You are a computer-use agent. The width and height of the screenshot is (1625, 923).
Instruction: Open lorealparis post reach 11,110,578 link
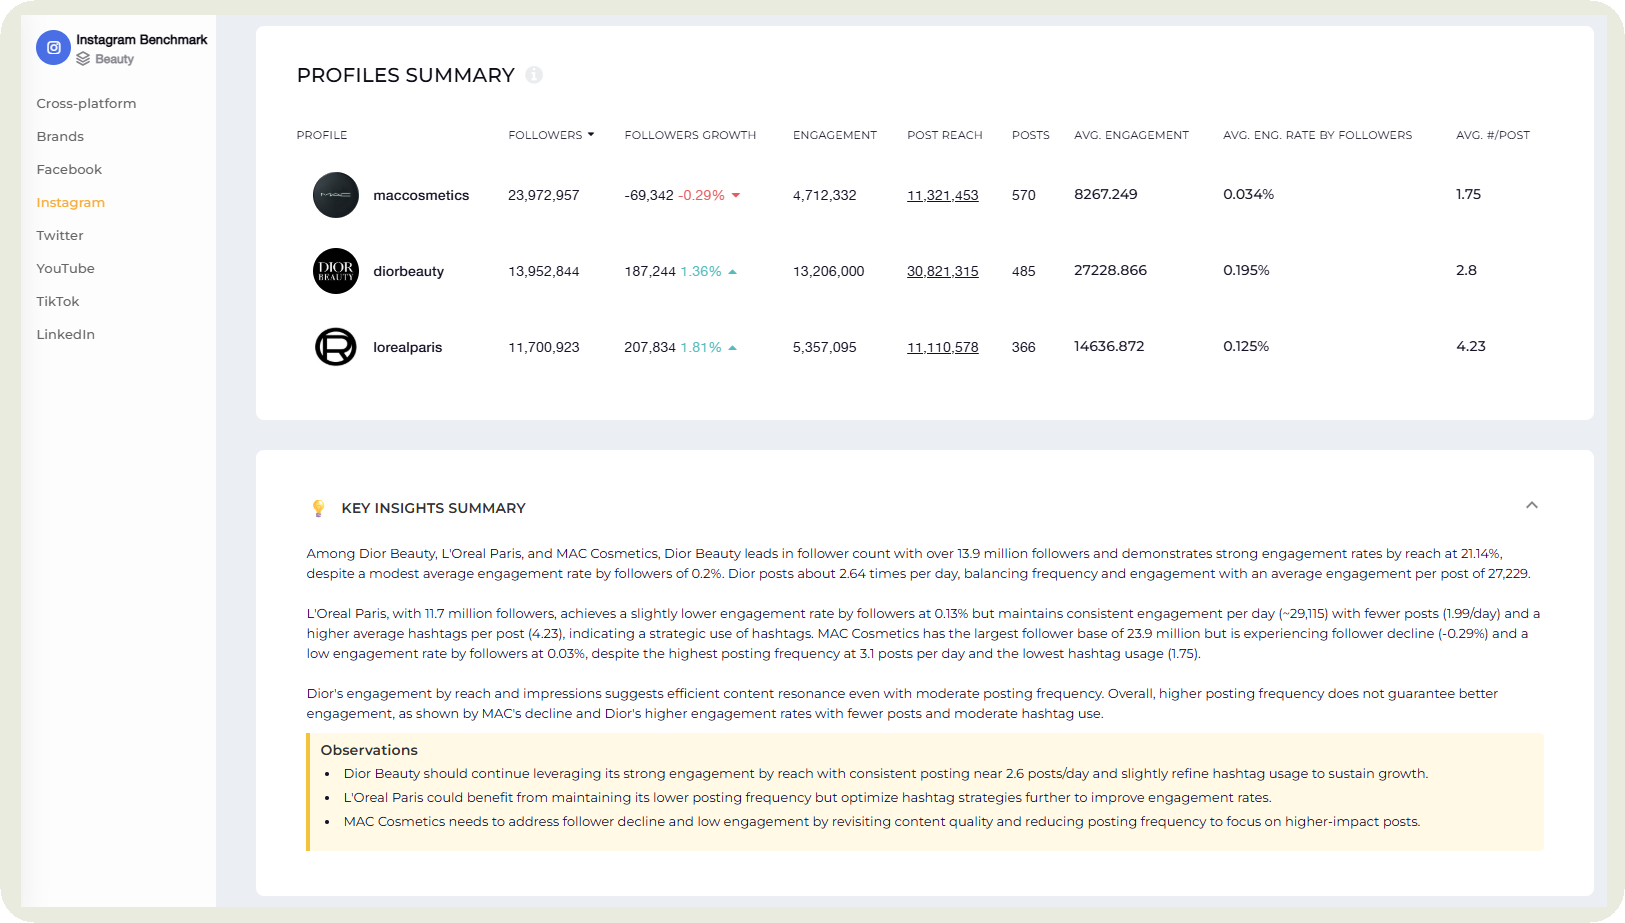[942, 347]
